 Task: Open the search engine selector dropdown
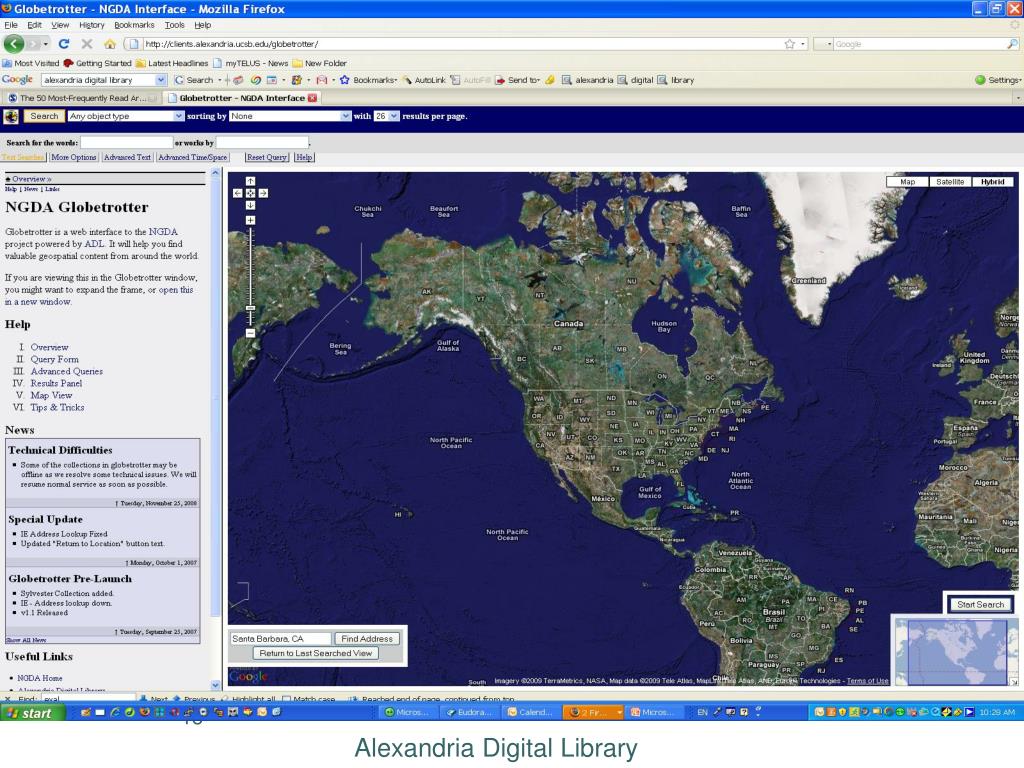click(x=825, y=44)
